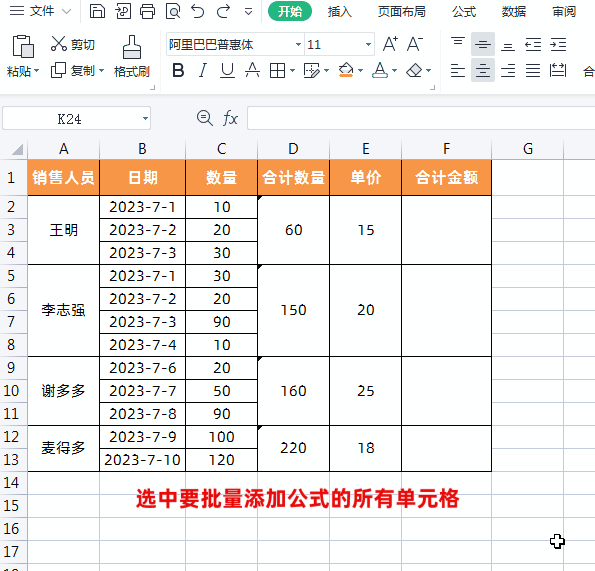Apply justify alignment
The height and width of the screenshot is (571, 595).
click(533, 71)
